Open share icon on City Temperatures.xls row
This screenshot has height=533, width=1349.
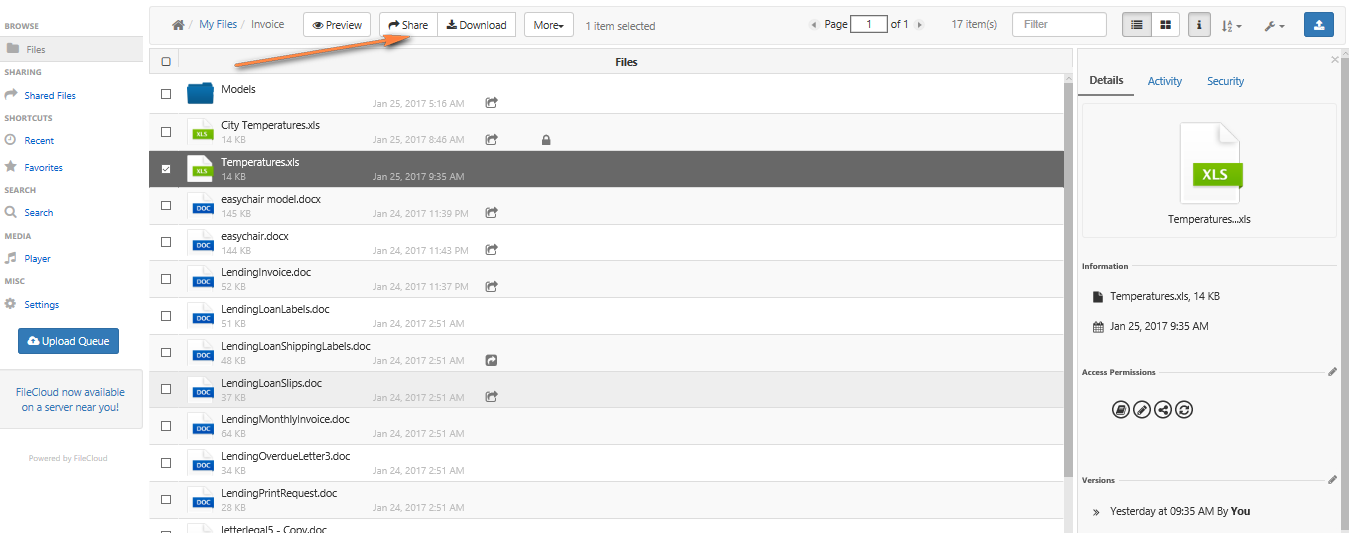pos(492,139)
